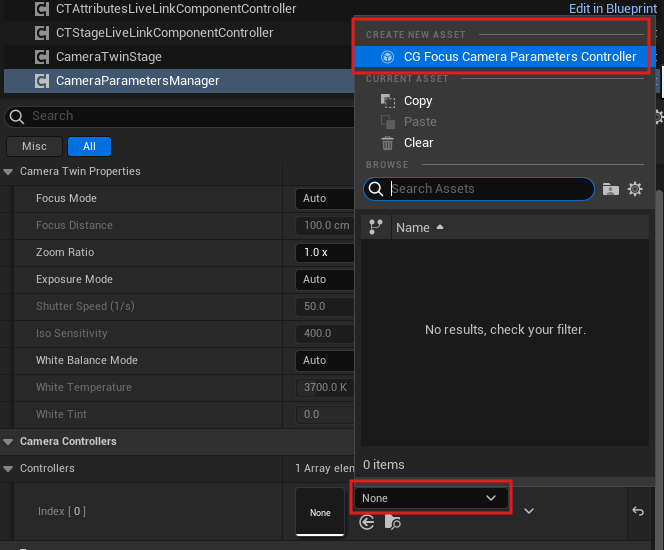Click the revision control column icon
Screen dimensions: 664x550
(x=376, y=227)
